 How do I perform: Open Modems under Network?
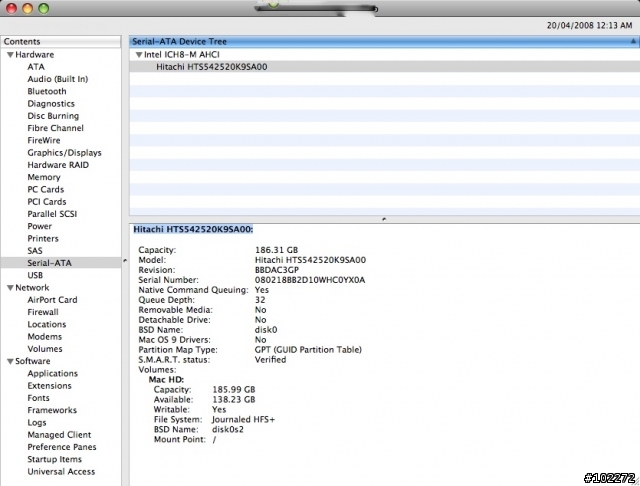(44, 336)
